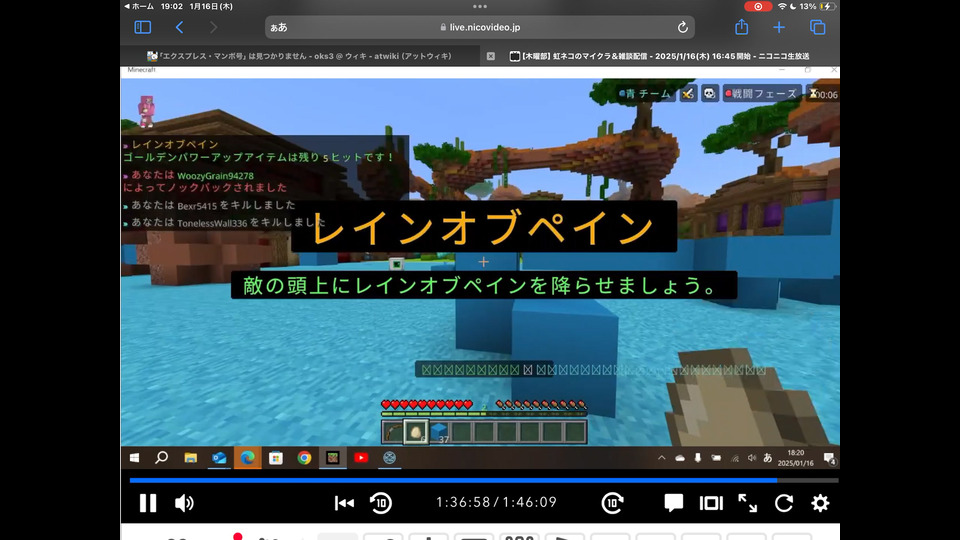
Task: Tap the red screen recording indicator
Action: (757, 6)
